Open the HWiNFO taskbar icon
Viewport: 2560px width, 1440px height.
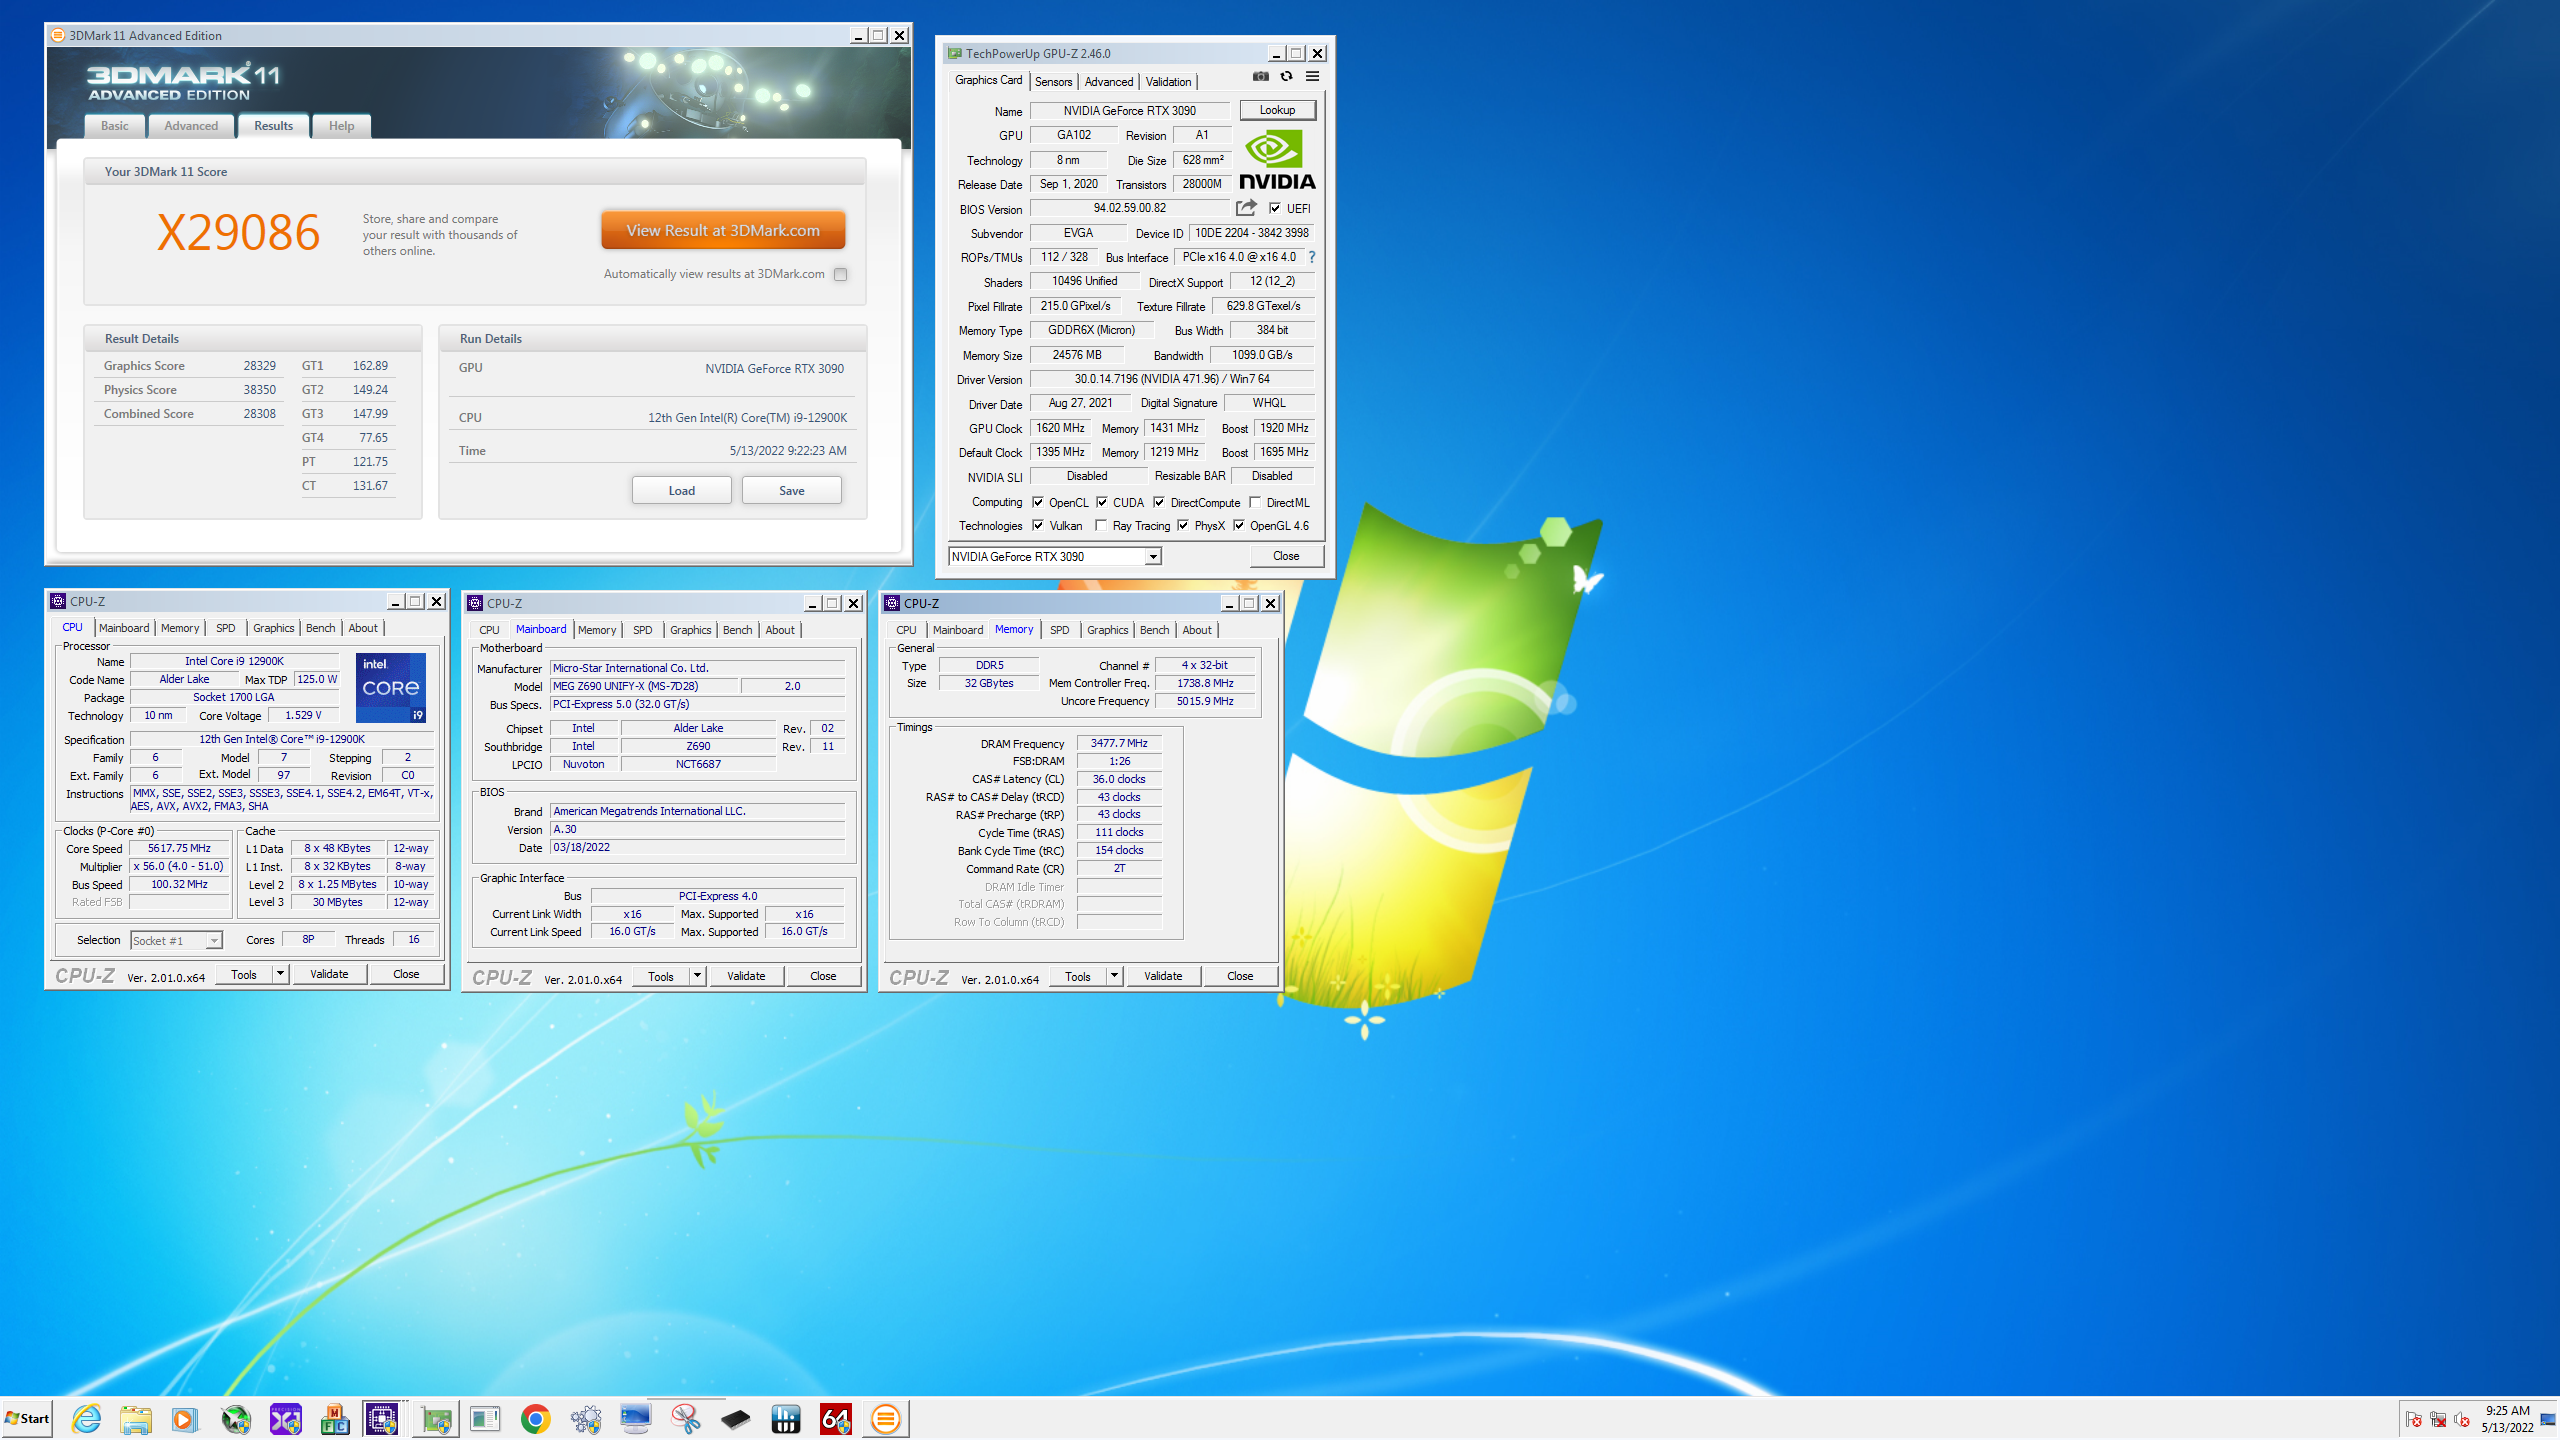pos(786,1419)
